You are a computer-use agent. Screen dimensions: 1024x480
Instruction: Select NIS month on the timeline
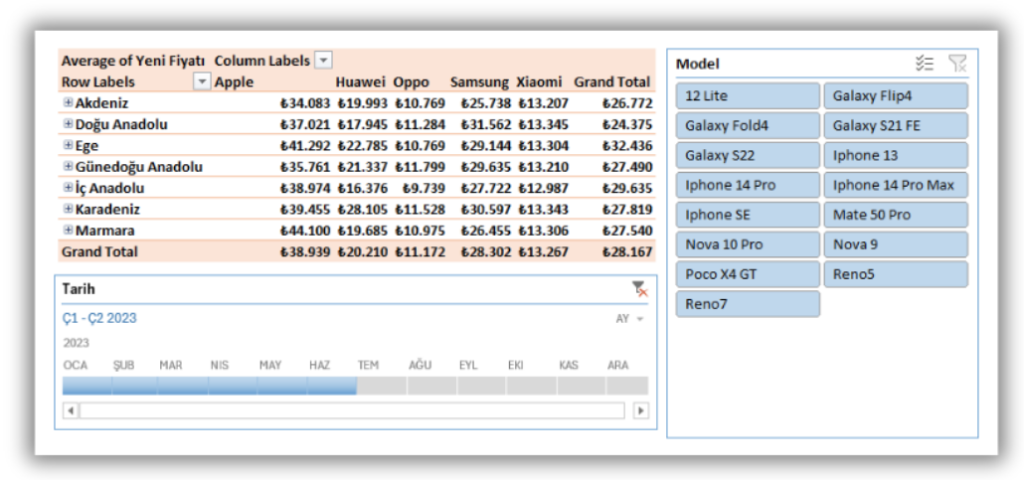point(232,385)
